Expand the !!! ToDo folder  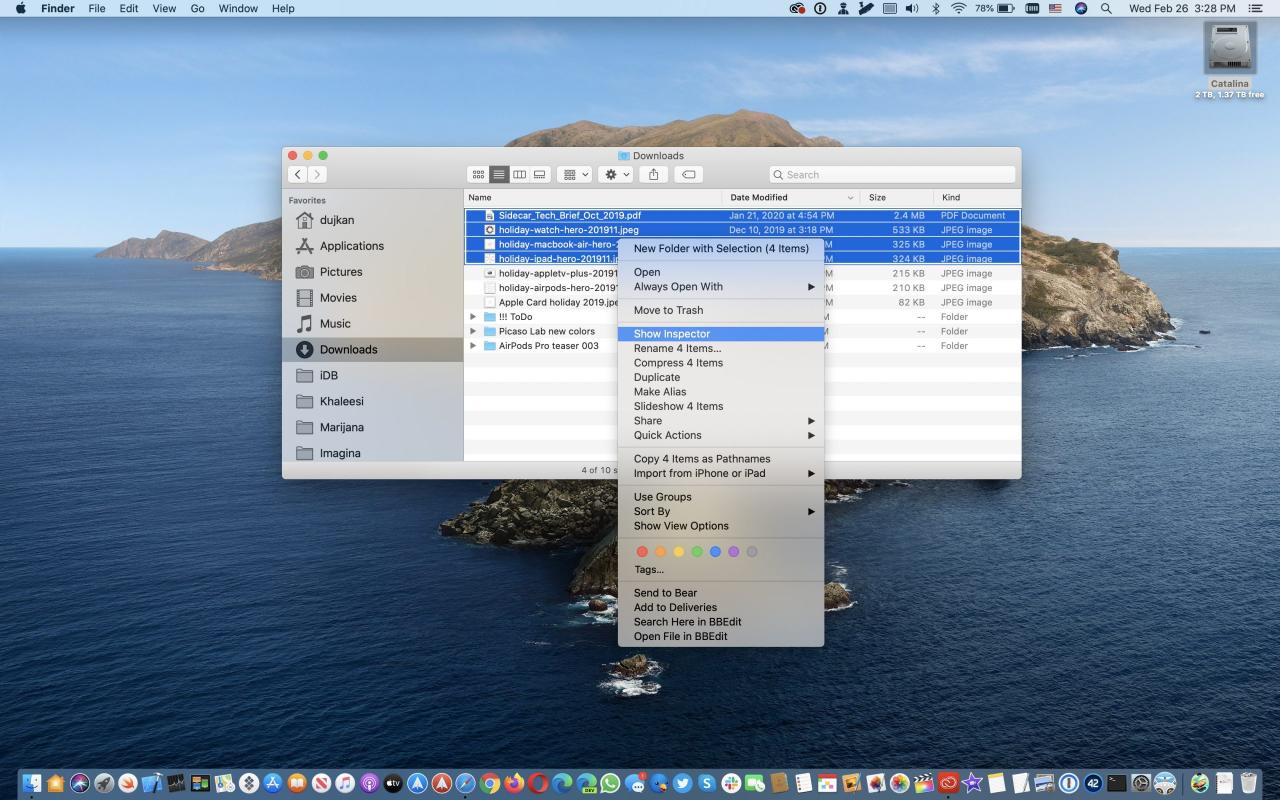473,317
